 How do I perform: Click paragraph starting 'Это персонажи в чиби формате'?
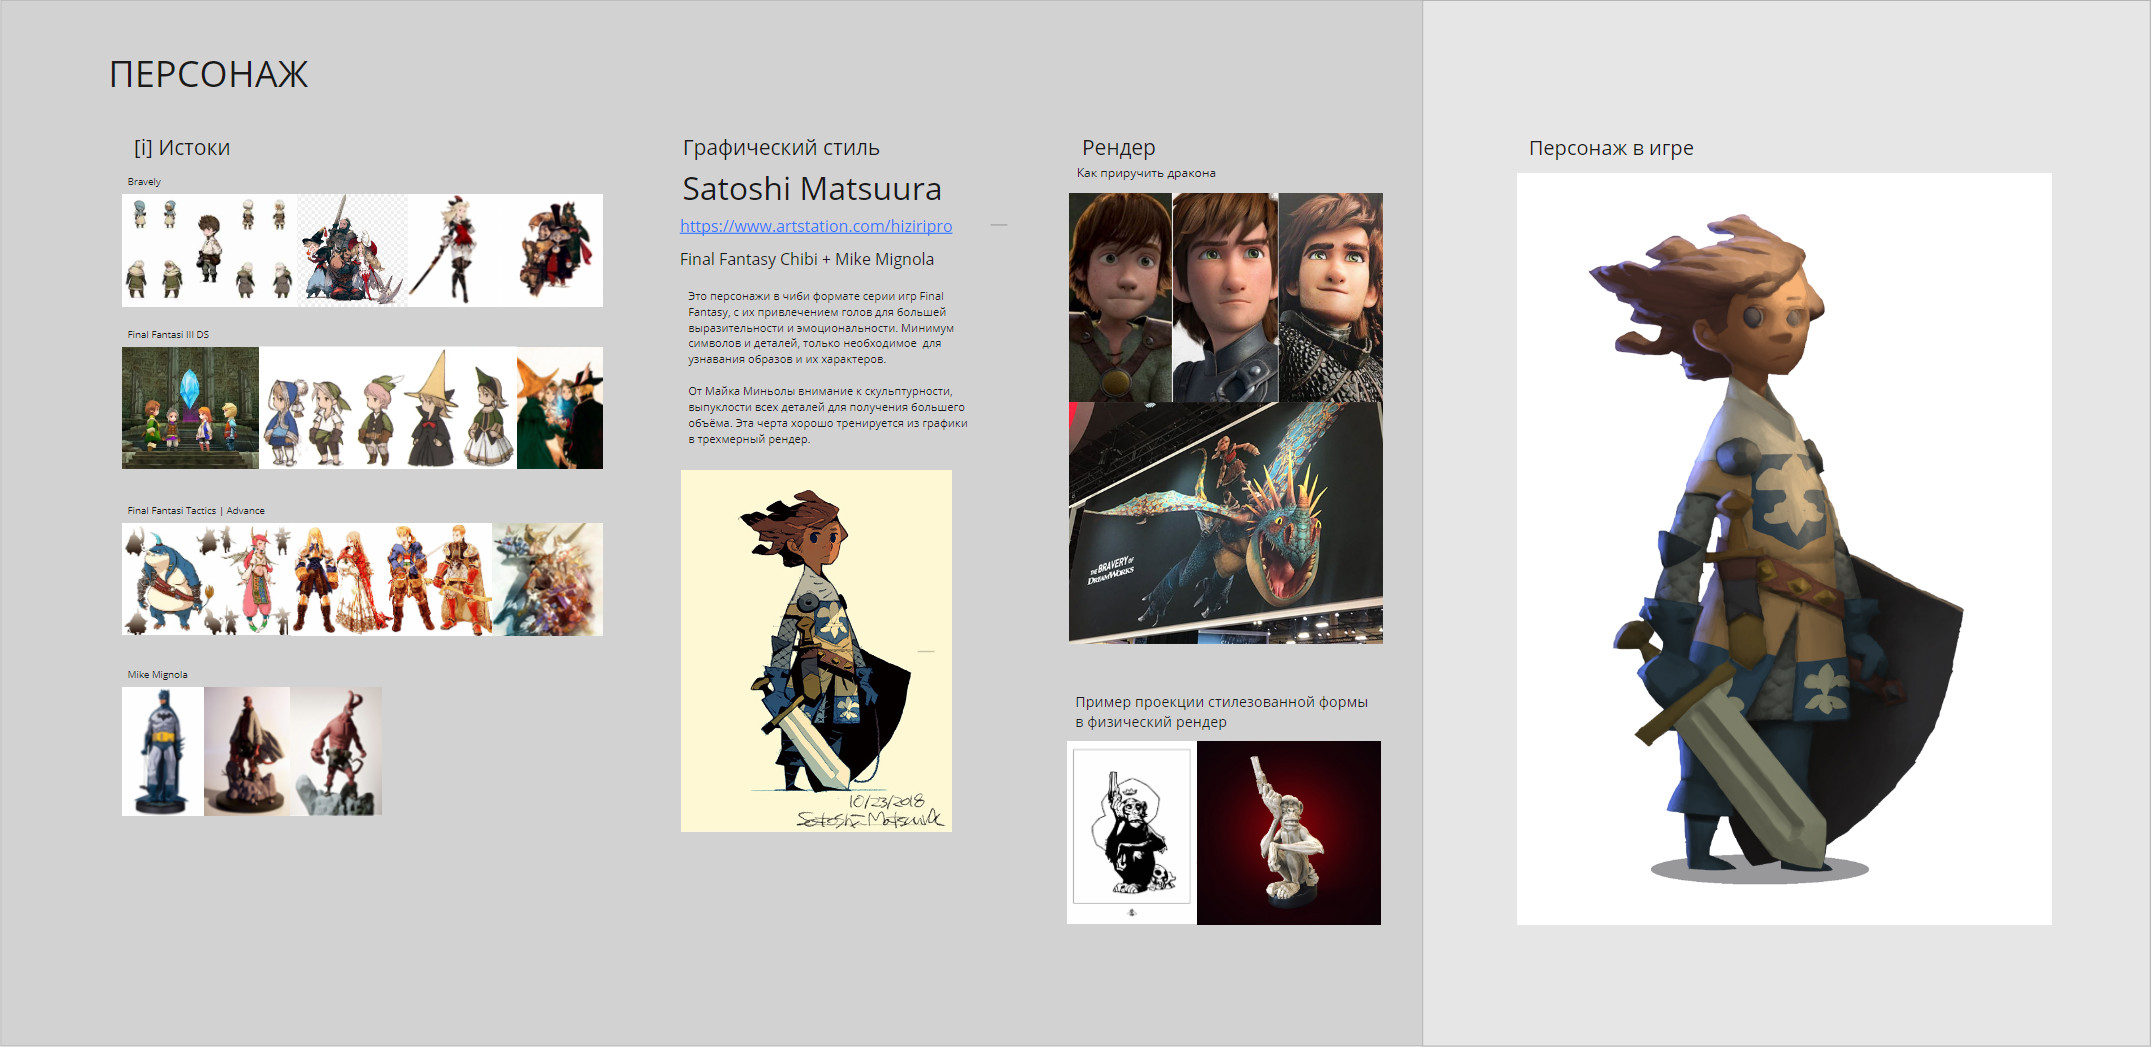pos(821,328)
